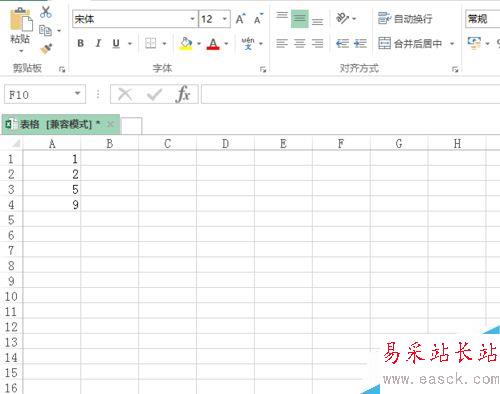Select row 10 header
Image resolution: width=500 pixels, height=394 pixels.
pyautogui.click(x=11, y=296)
